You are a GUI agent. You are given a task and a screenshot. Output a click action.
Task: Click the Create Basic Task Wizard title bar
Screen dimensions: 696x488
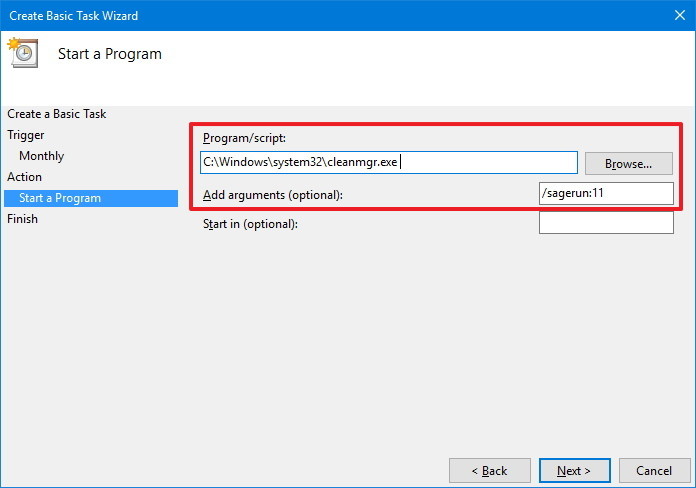click(x=300, y=16)
